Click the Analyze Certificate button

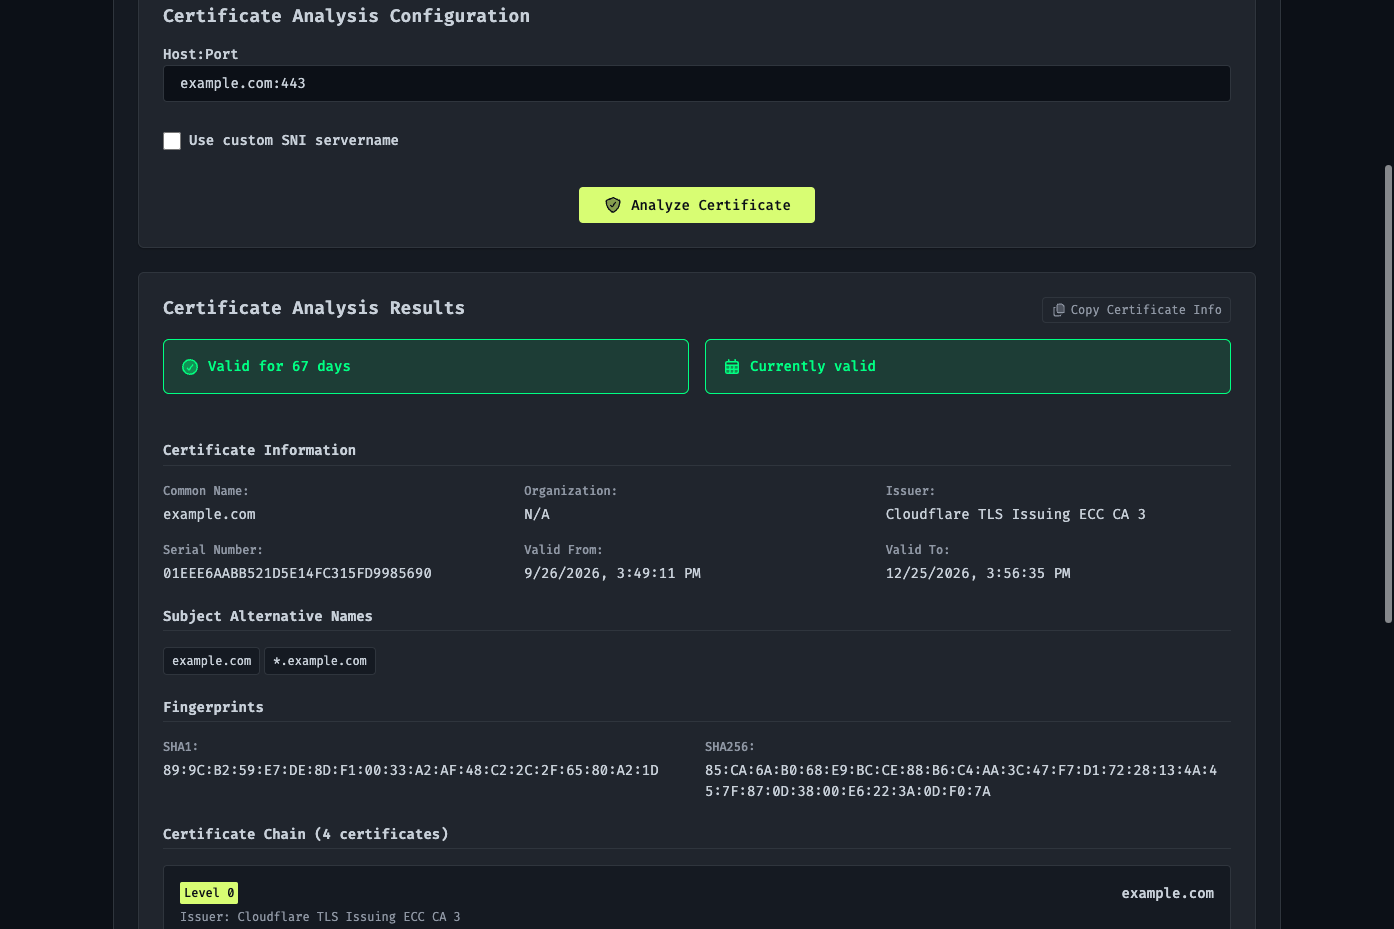pos(697,205)
